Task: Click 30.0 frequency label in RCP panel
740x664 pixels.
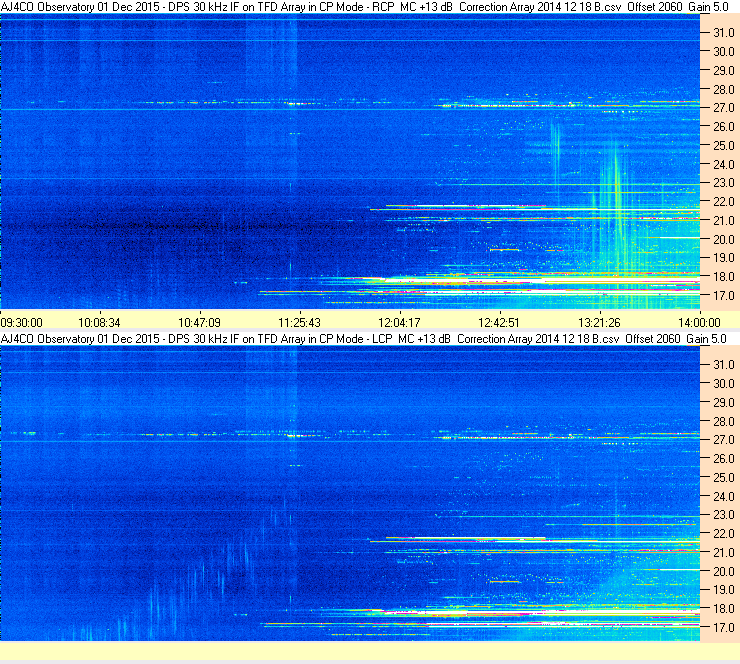Action: 723,52
